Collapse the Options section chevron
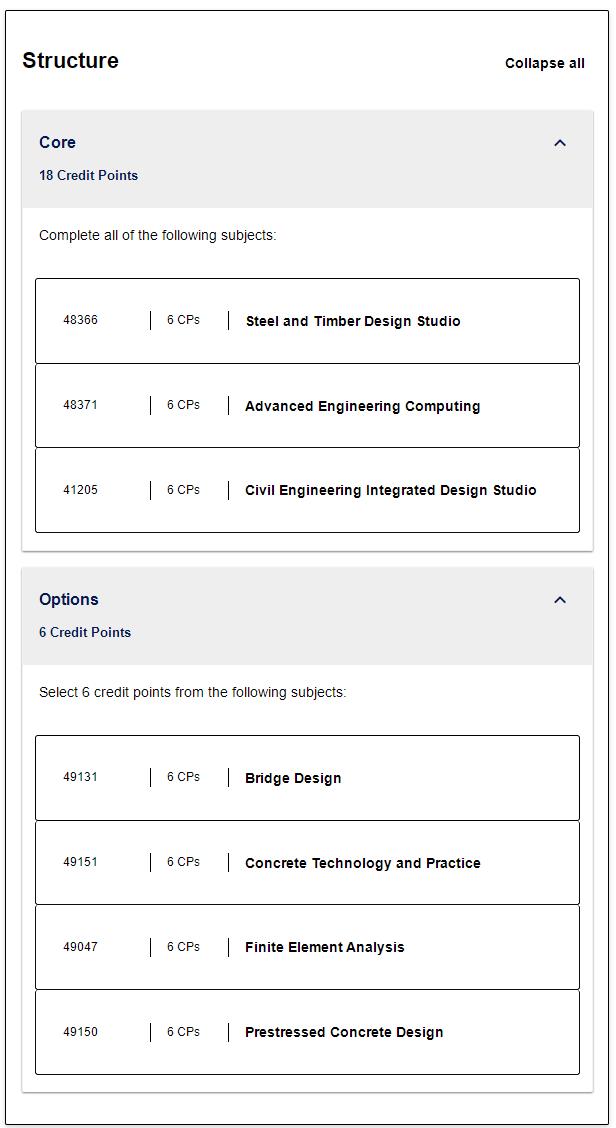Viewport: 616px width, 1128px height. [x=560, y=600]
